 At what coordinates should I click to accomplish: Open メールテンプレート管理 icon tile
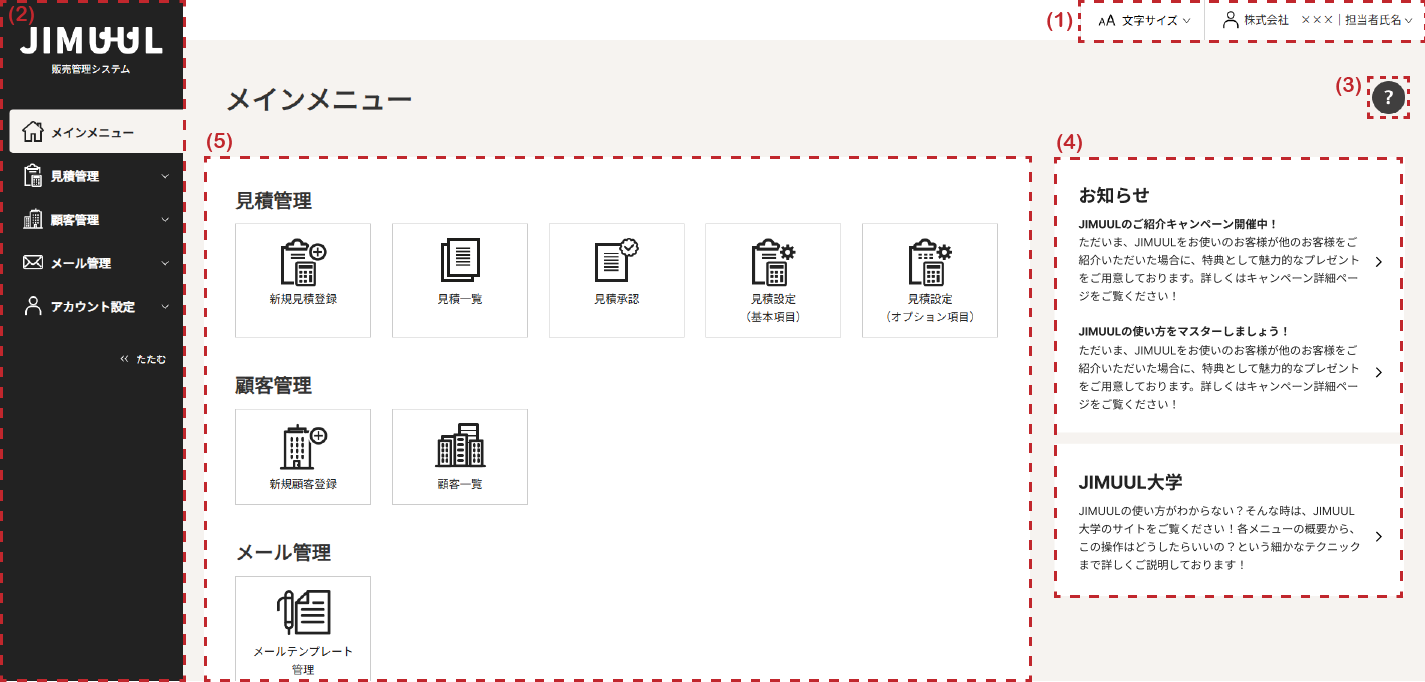303,627
